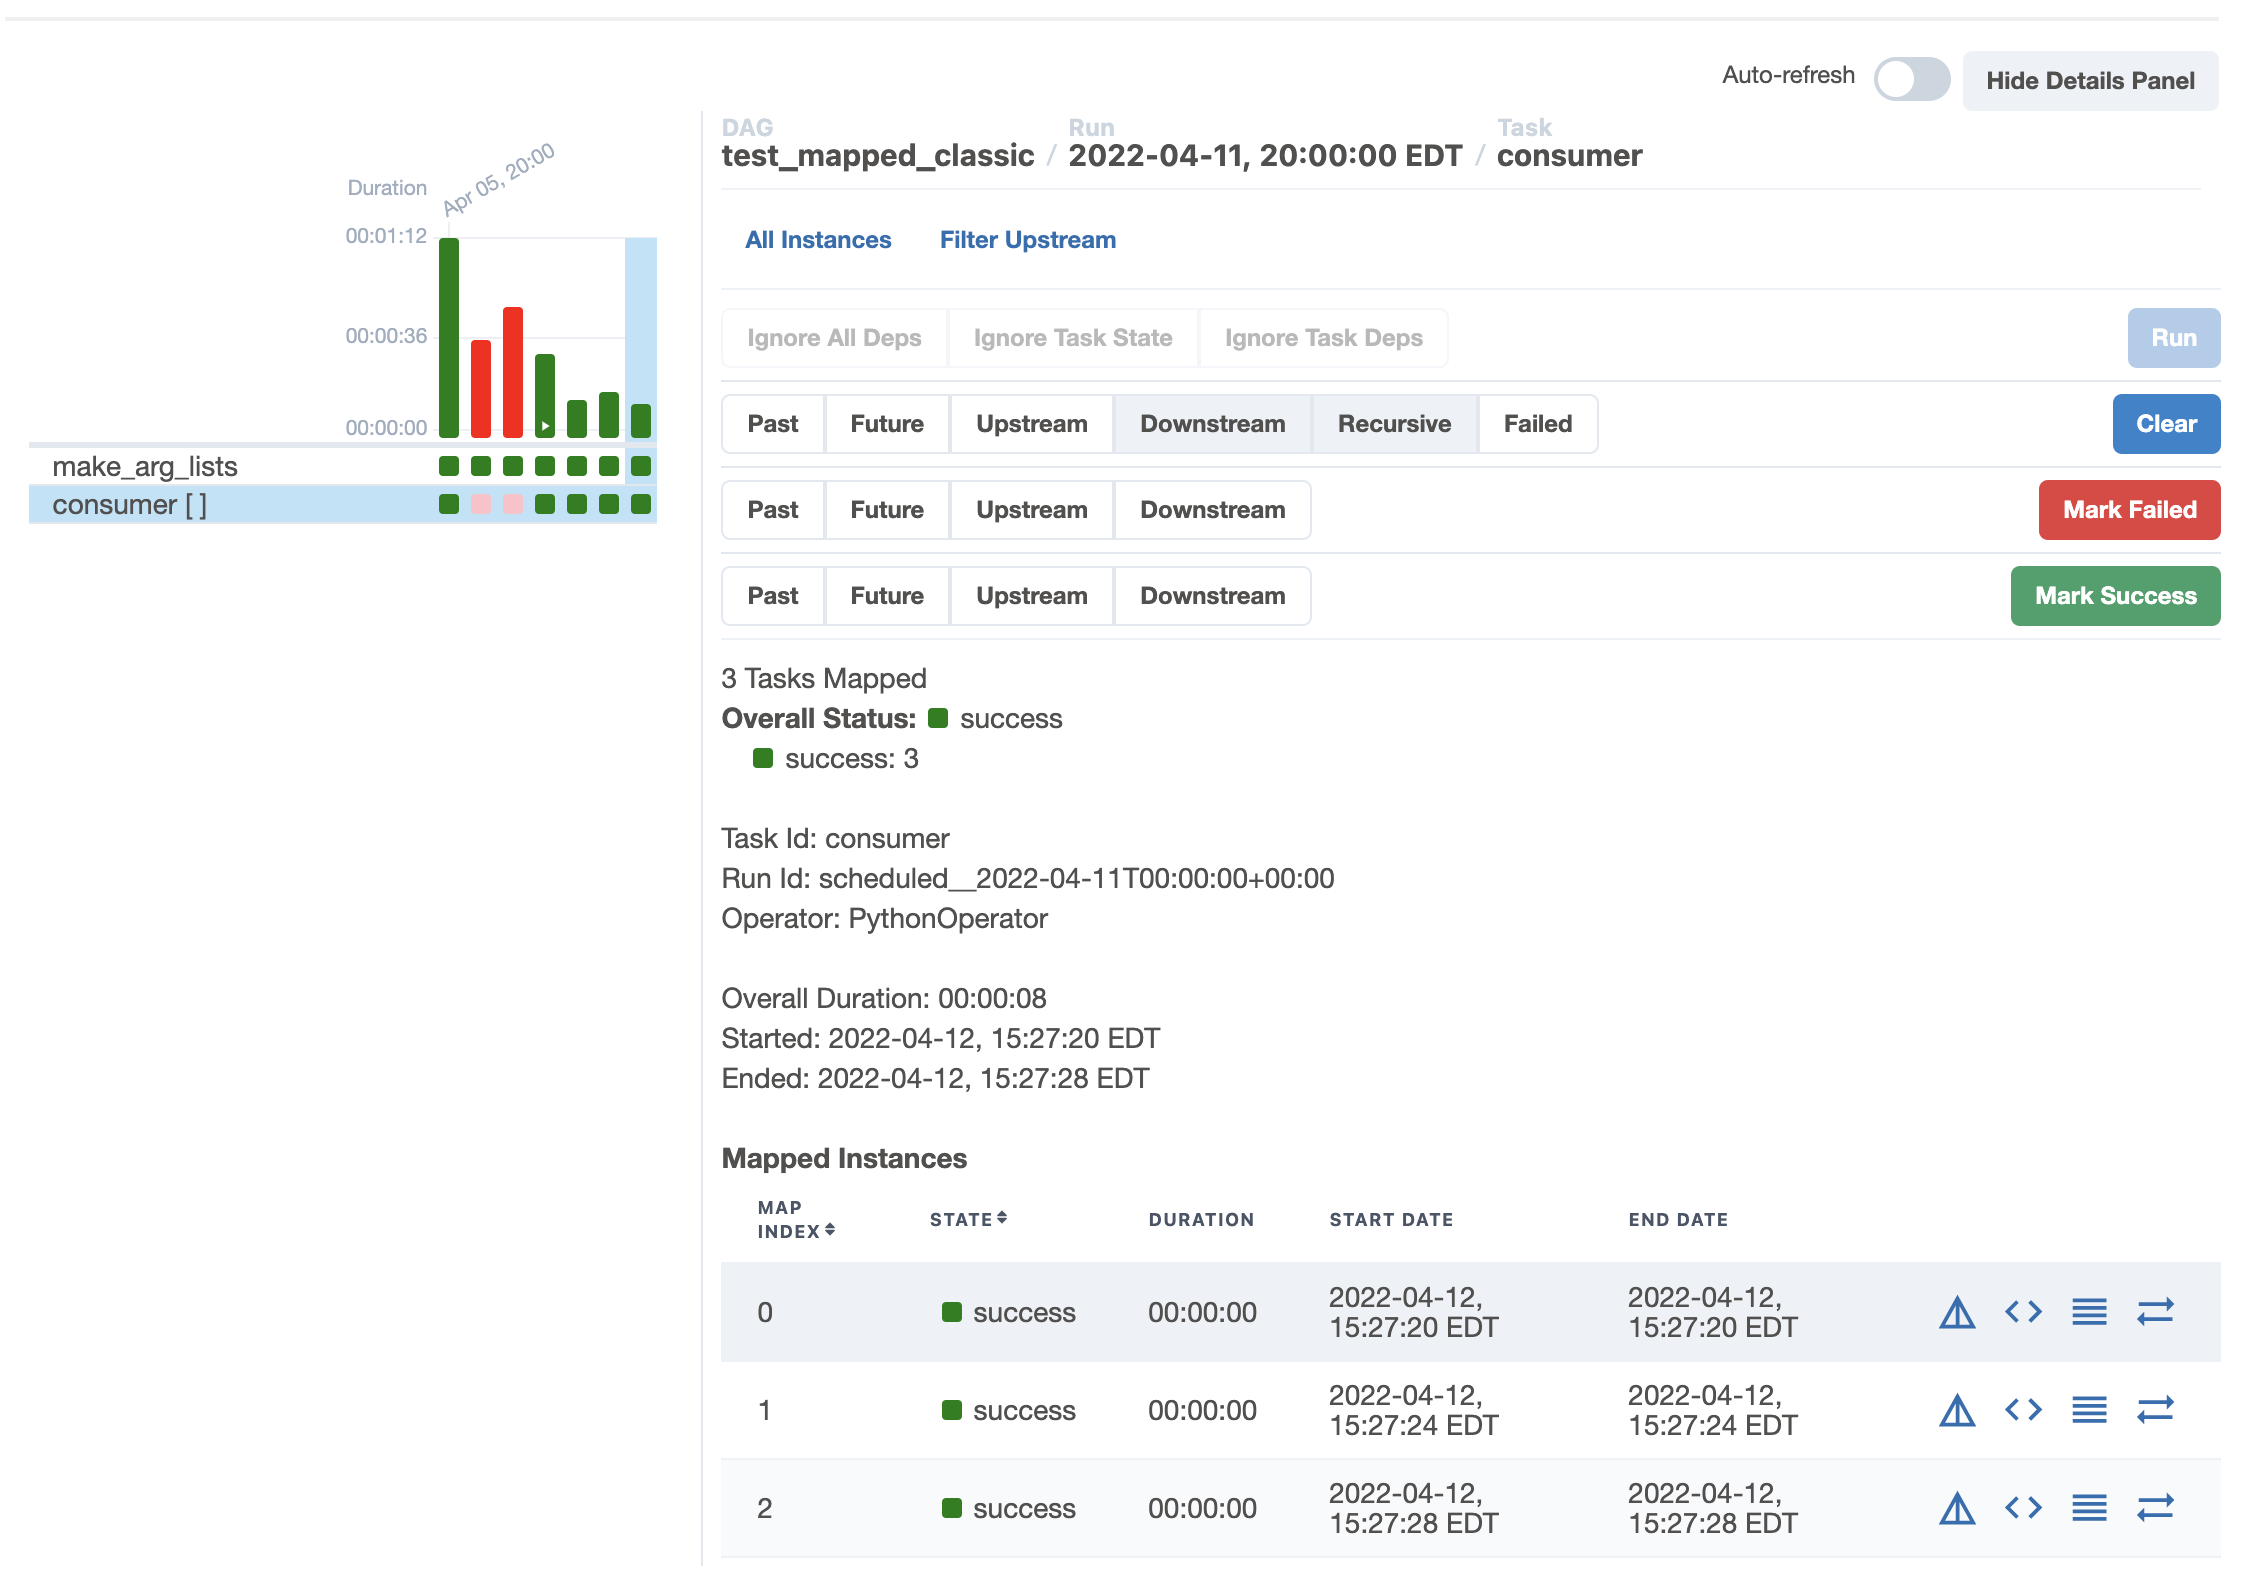
Task: Expand the consumer [ ] mapped task row
Action: (130, 505)
